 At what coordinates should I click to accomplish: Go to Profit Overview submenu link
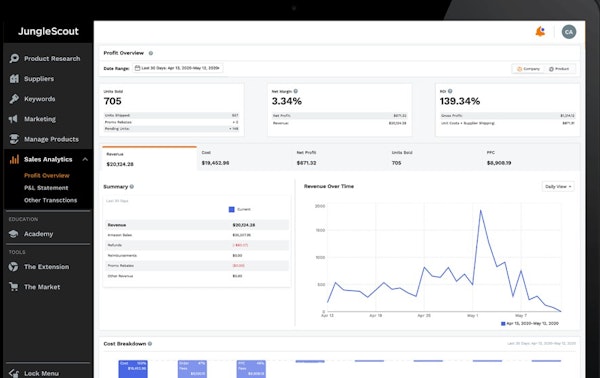47,176
